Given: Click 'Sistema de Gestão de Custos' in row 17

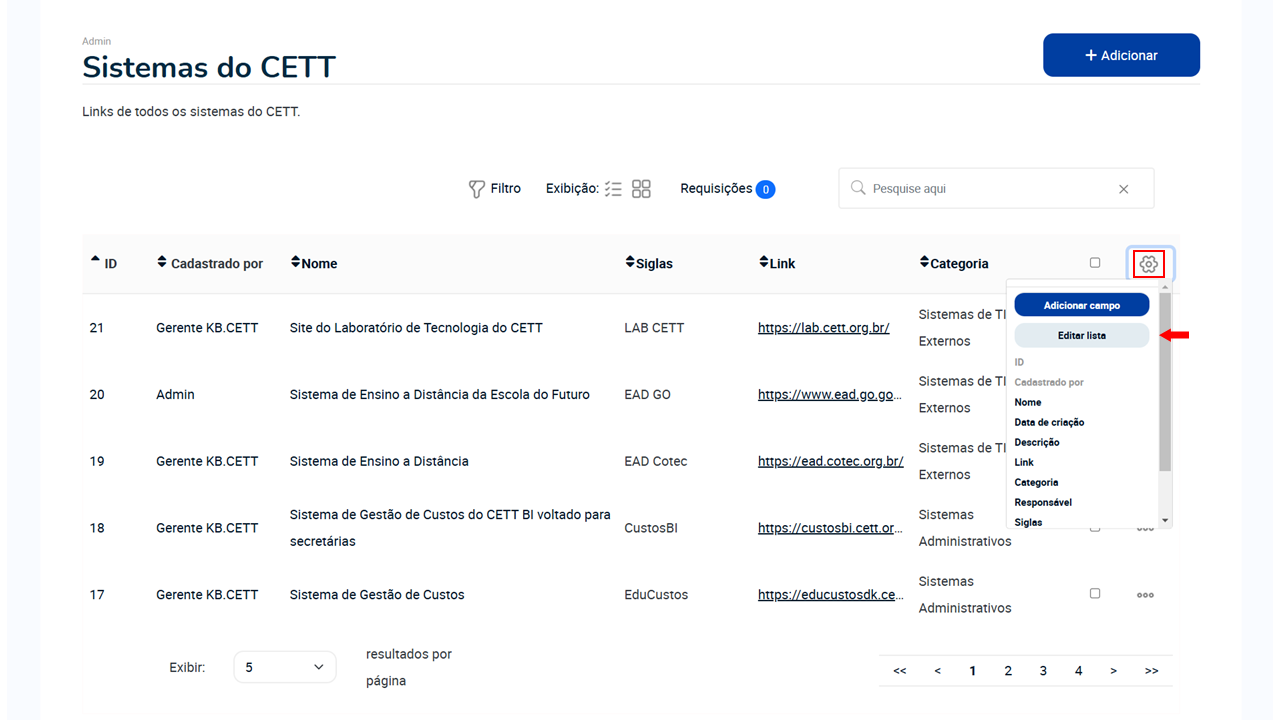Looking at the screenshot, I should 377,595.
